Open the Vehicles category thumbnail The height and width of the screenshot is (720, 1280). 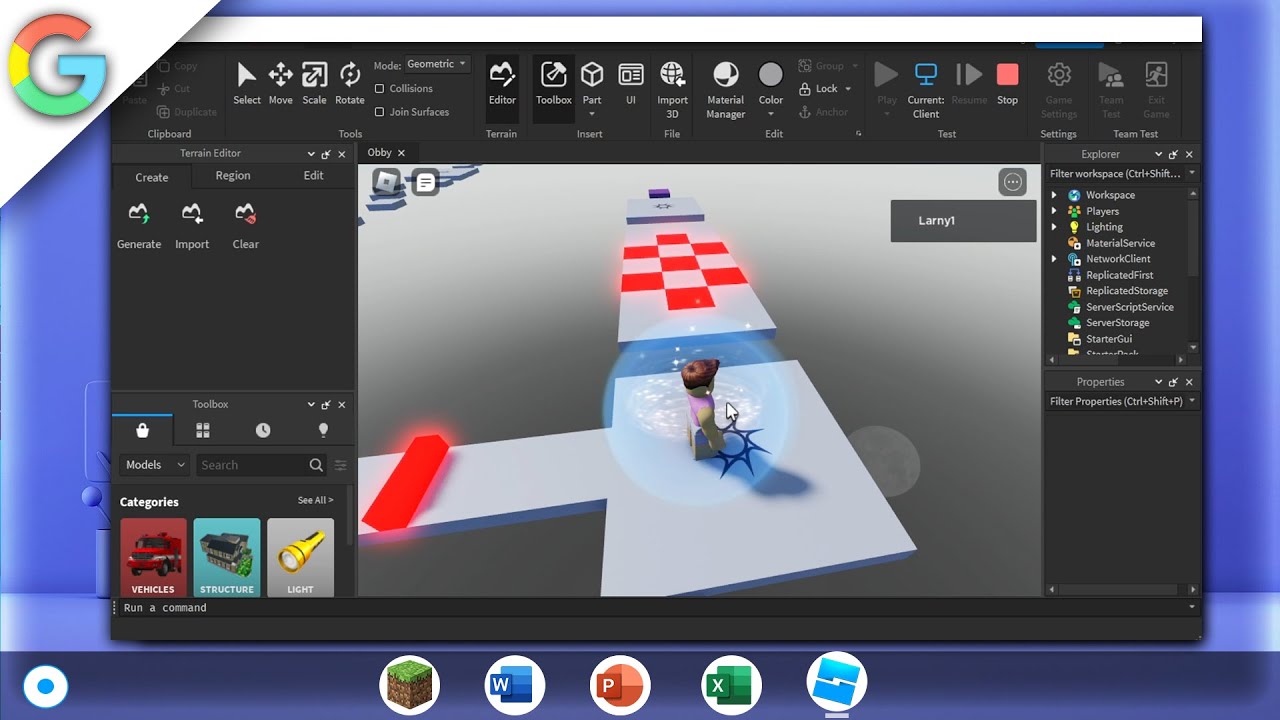click(153, 557)
